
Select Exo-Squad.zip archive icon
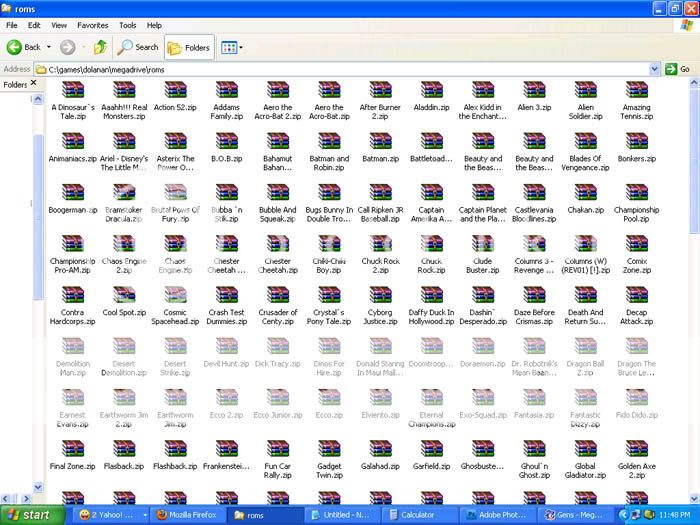pyautogui.click(x=483, y=397)
